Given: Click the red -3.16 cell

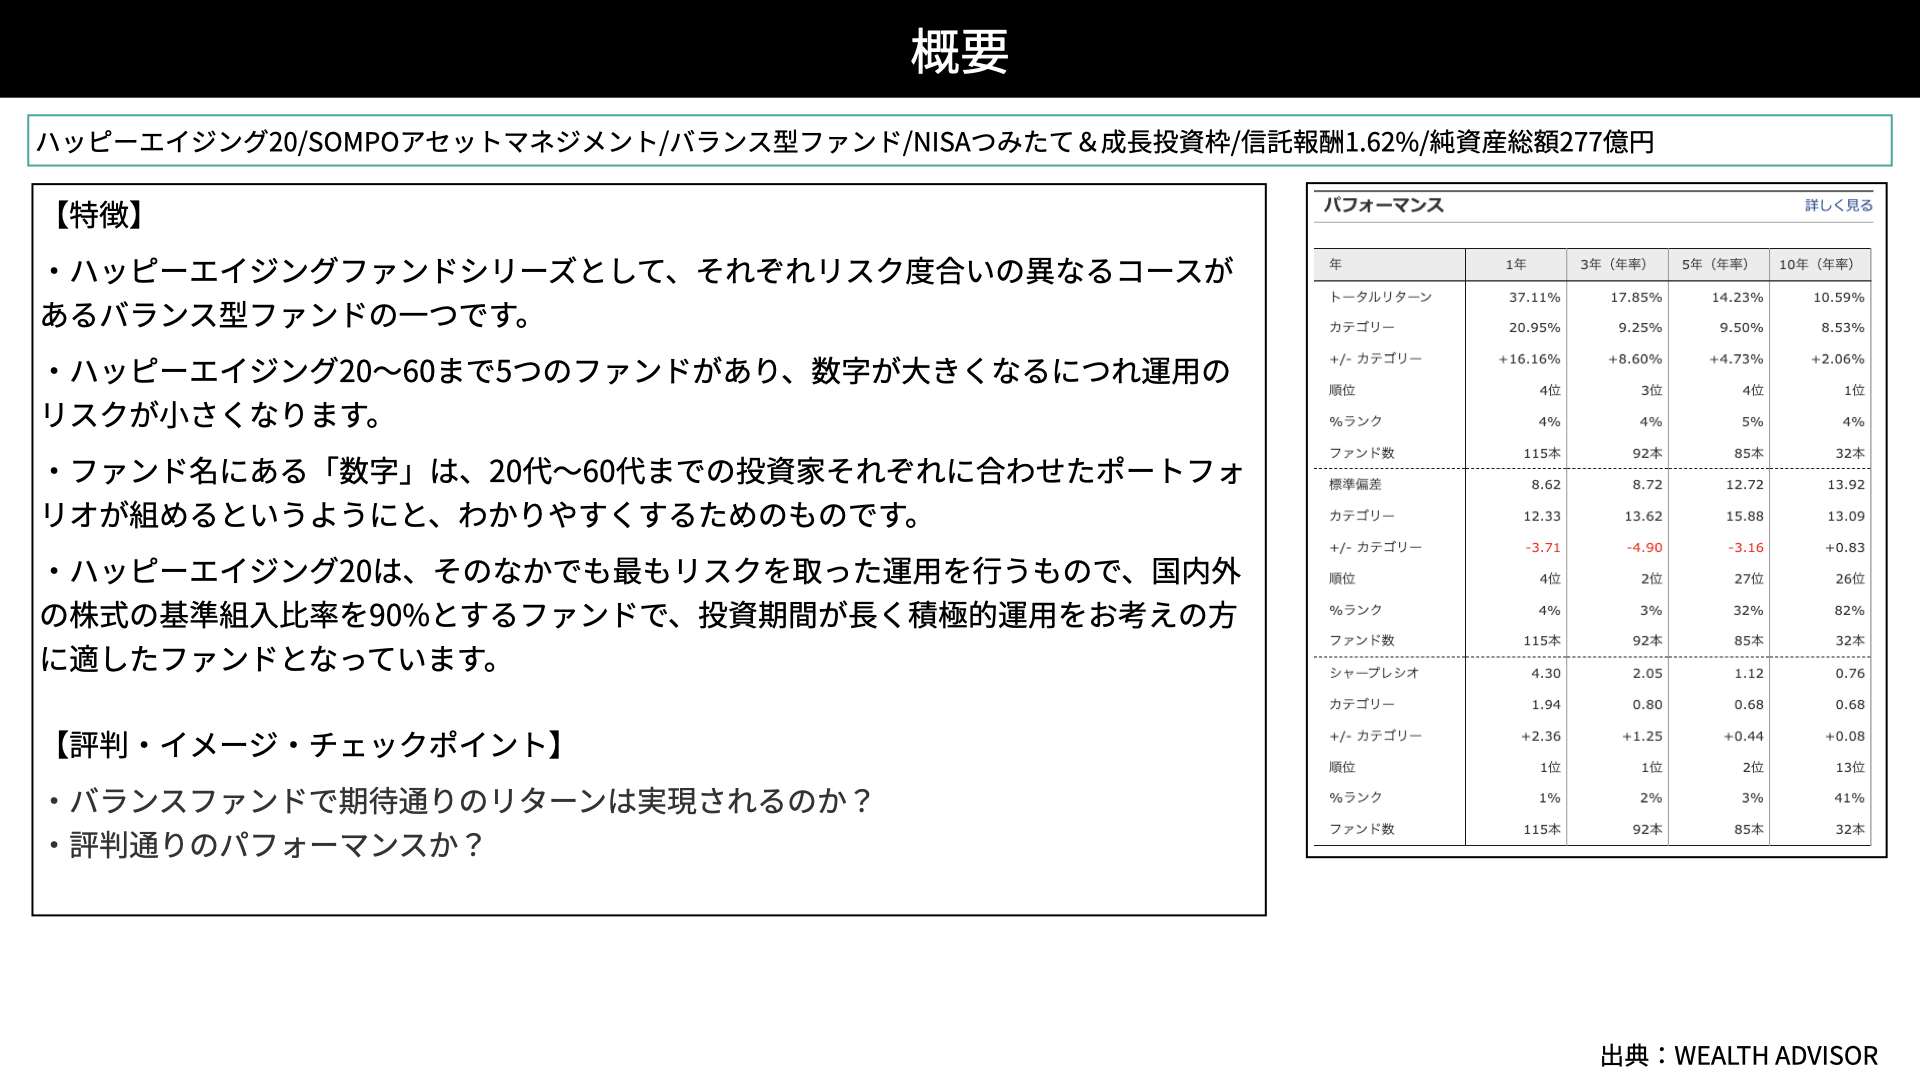Looking at the screenshot, I should [x=1746, y=547].
